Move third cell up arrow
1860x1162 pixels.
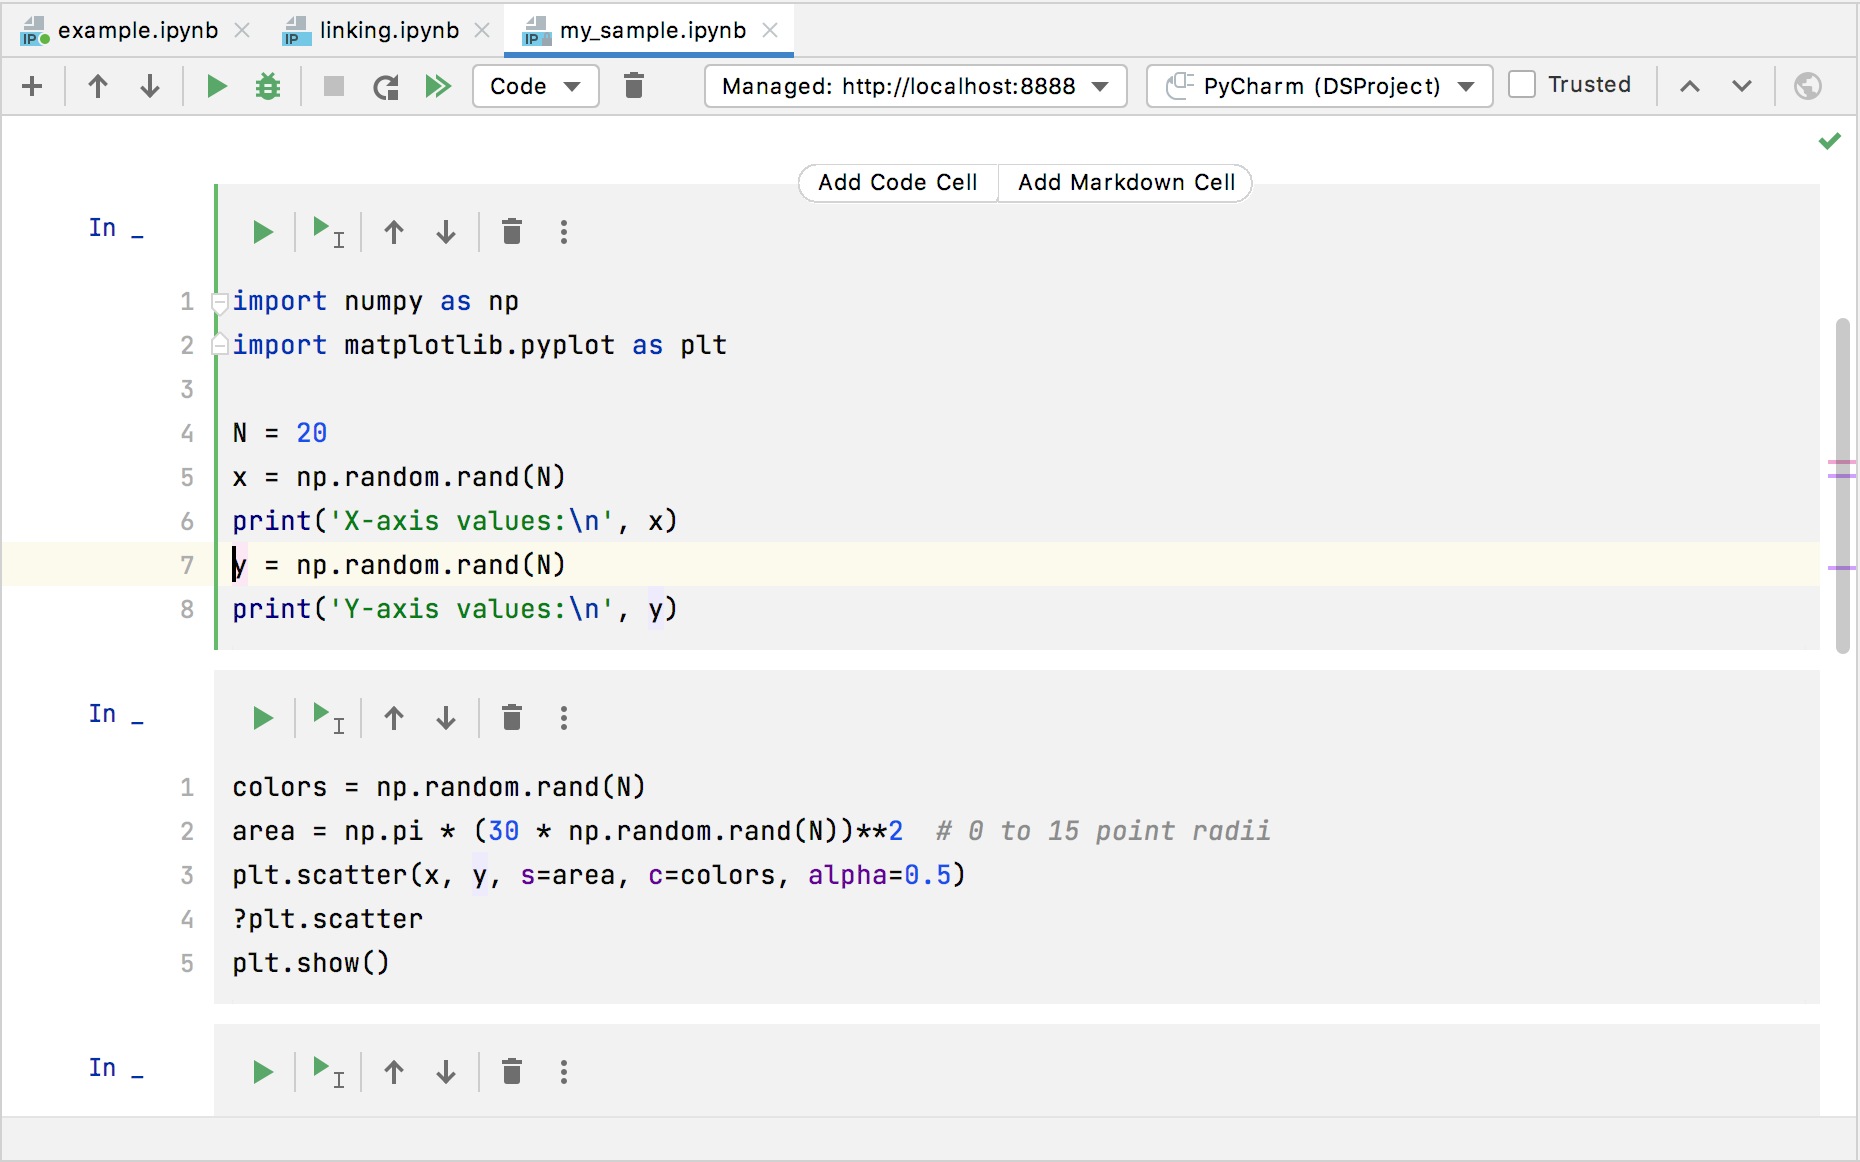tap(394, 1072)
